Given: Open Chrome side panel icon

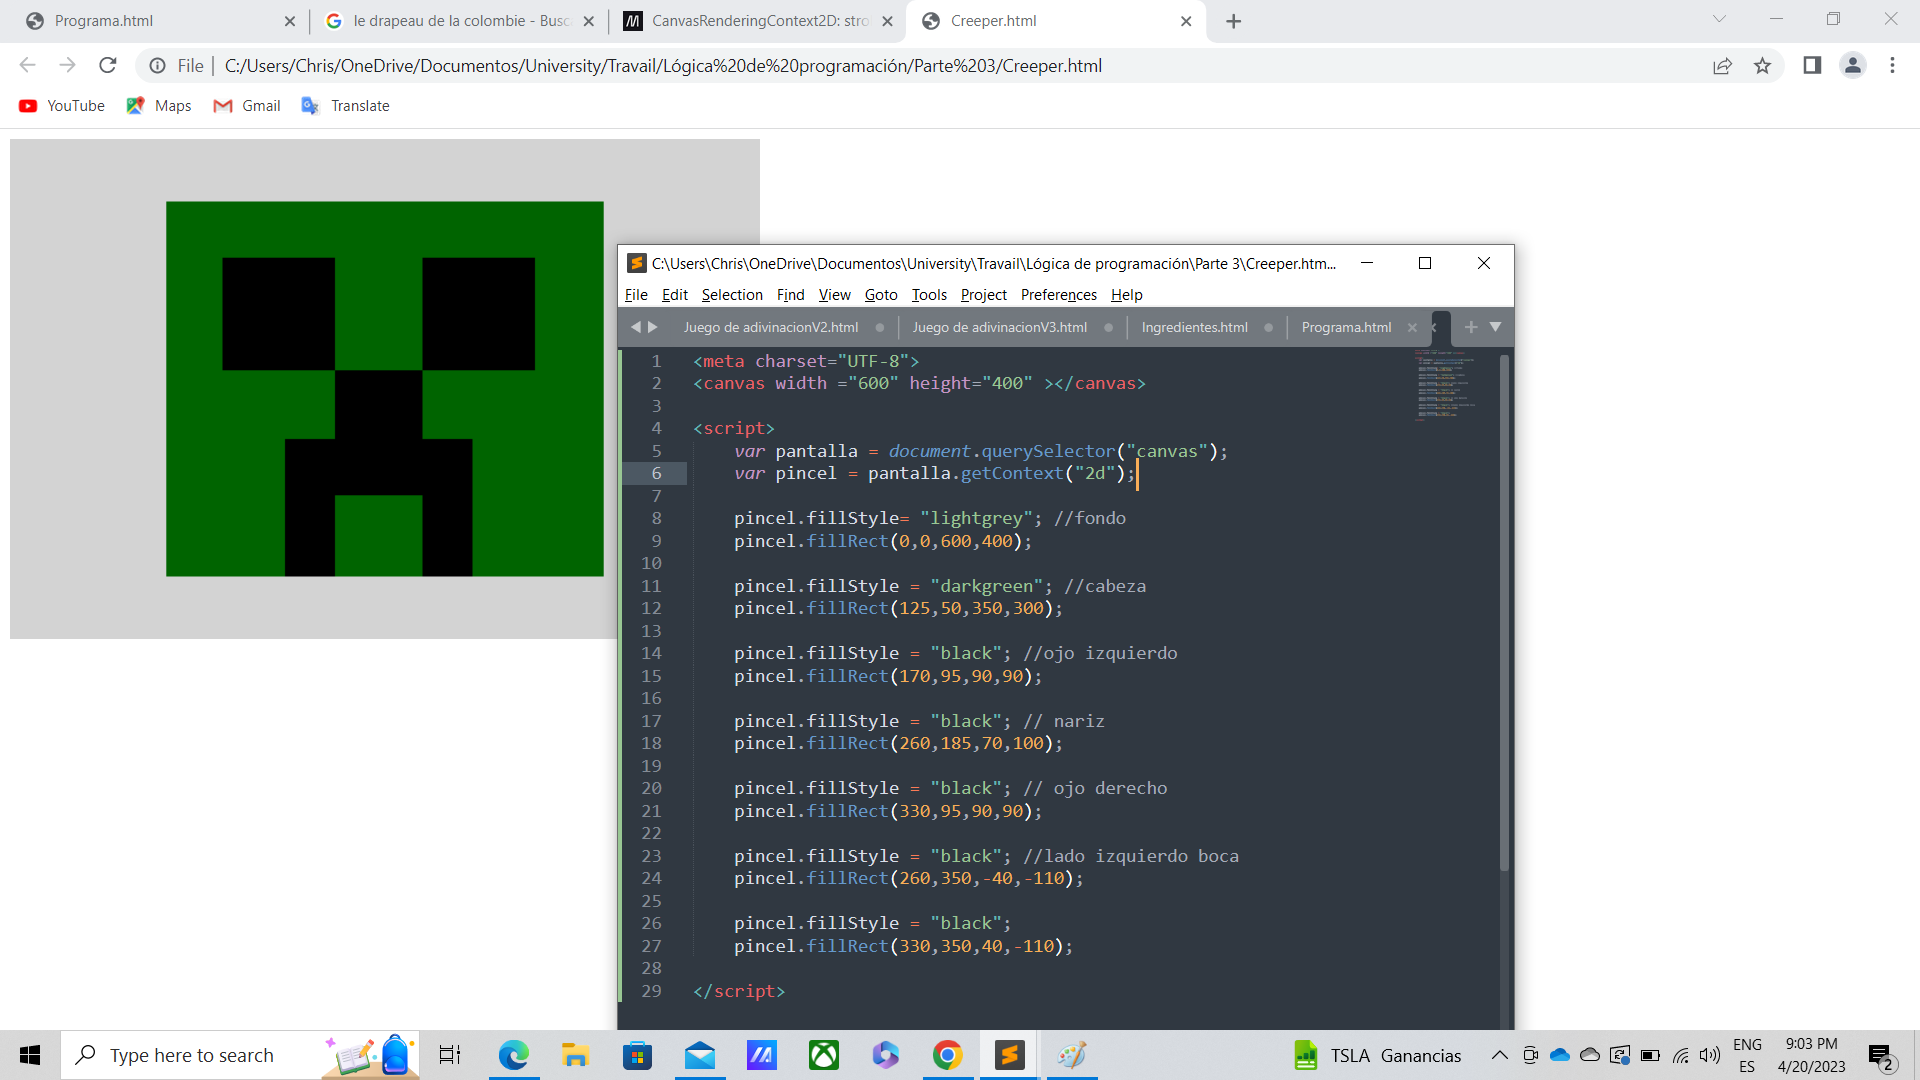Looking at the screenshot, I should point(1812,65).
